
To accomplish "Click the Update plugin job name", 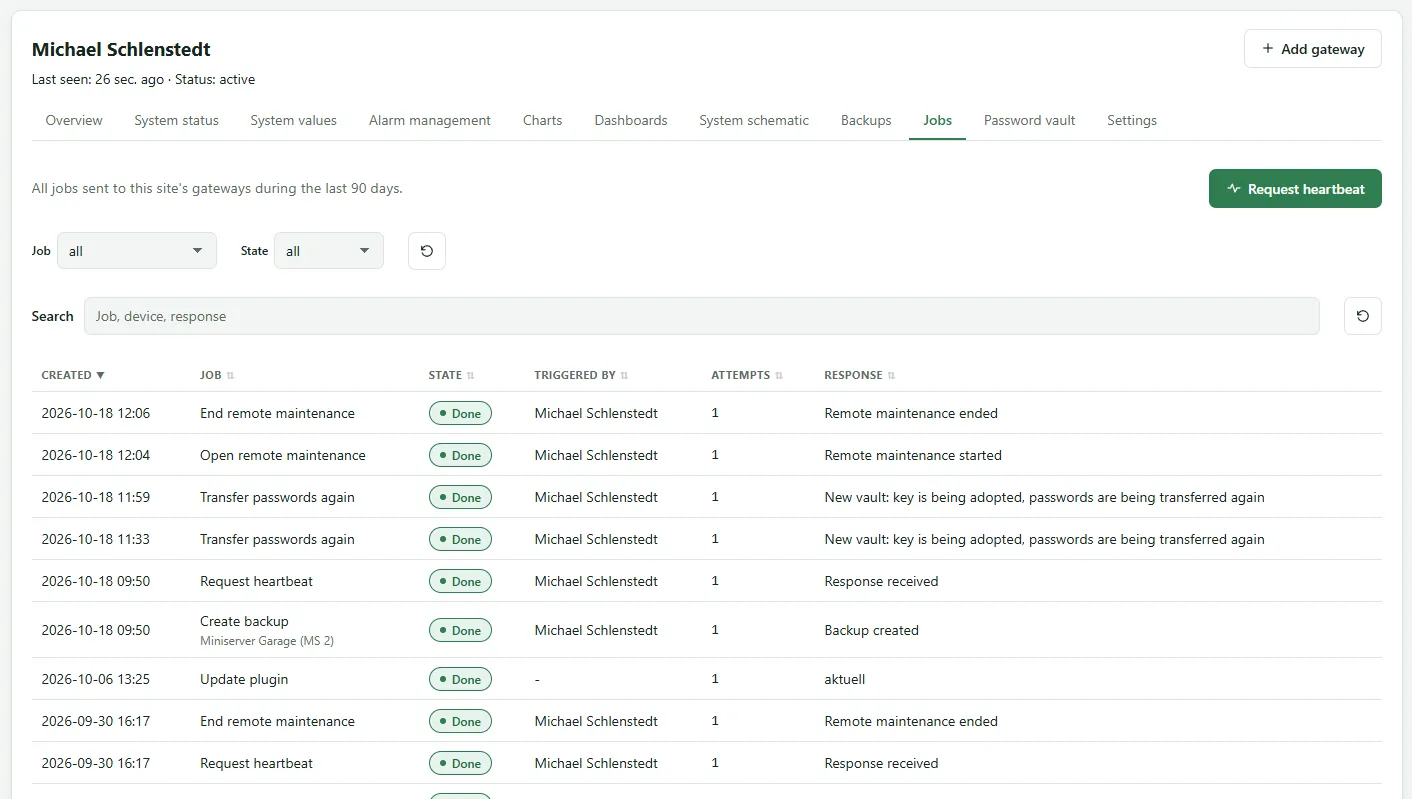I will click(x=244, y=679).
